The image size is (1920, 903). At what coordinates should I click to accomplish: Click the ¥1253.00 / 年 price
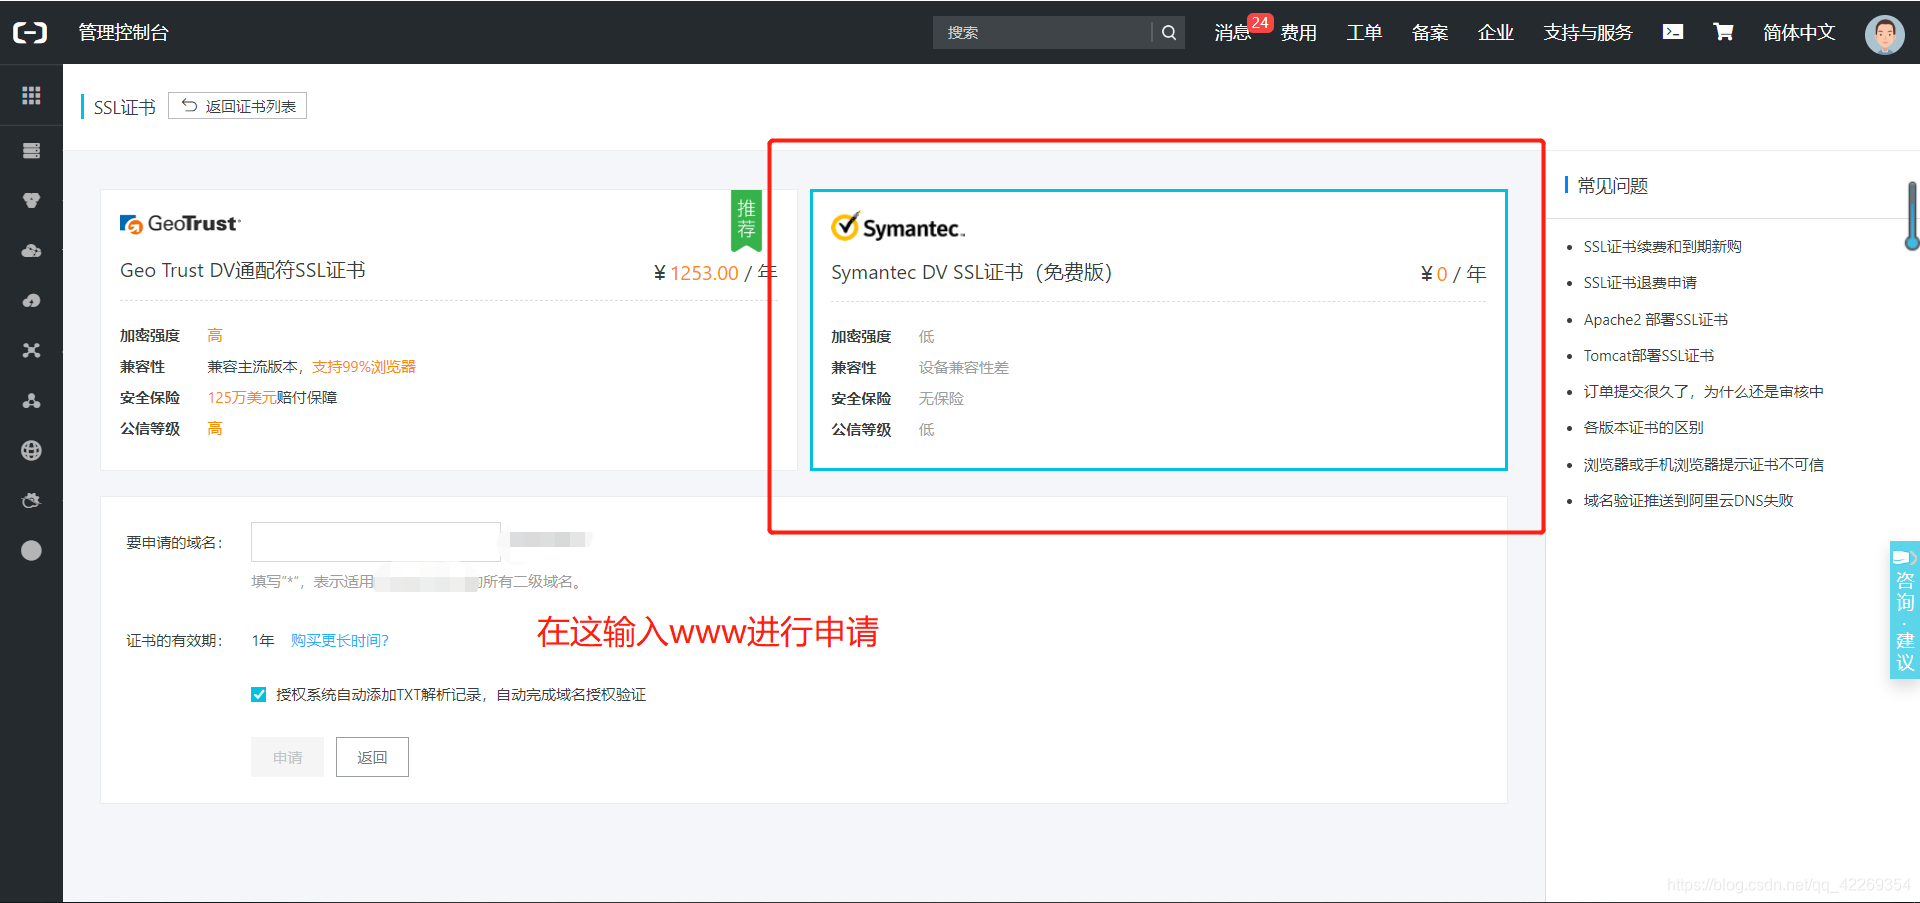click(715, 272)
